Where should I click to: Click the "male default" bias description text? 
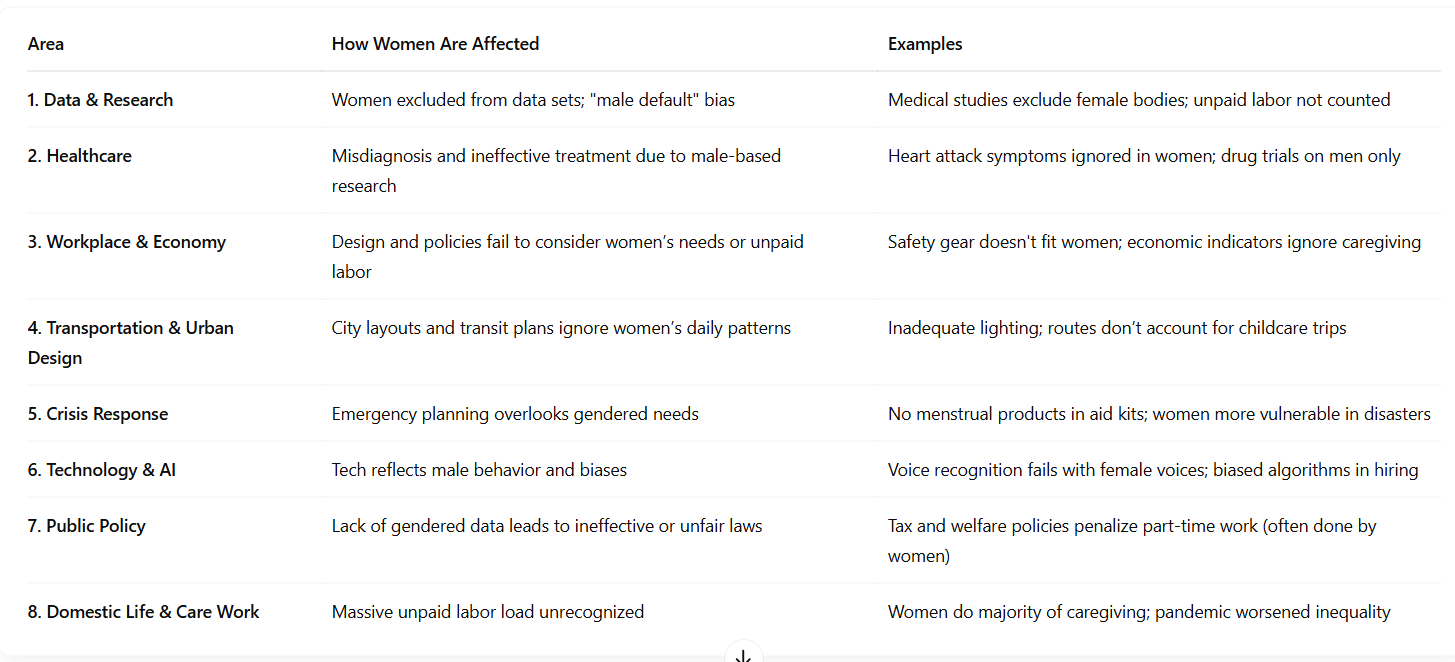(x=533, y=100)
